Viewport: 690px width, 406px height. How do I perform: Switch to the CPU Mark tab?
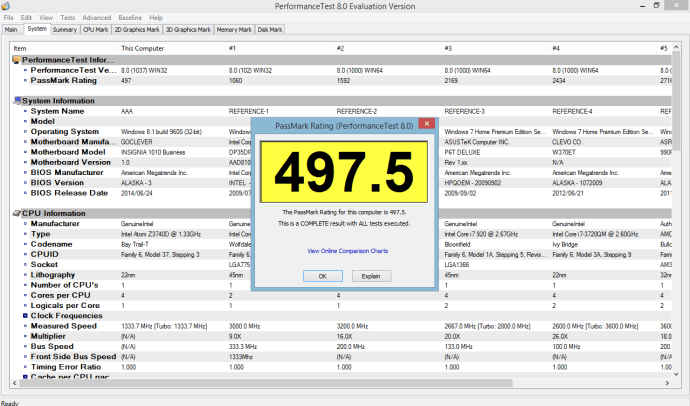[x=95, y=29]
